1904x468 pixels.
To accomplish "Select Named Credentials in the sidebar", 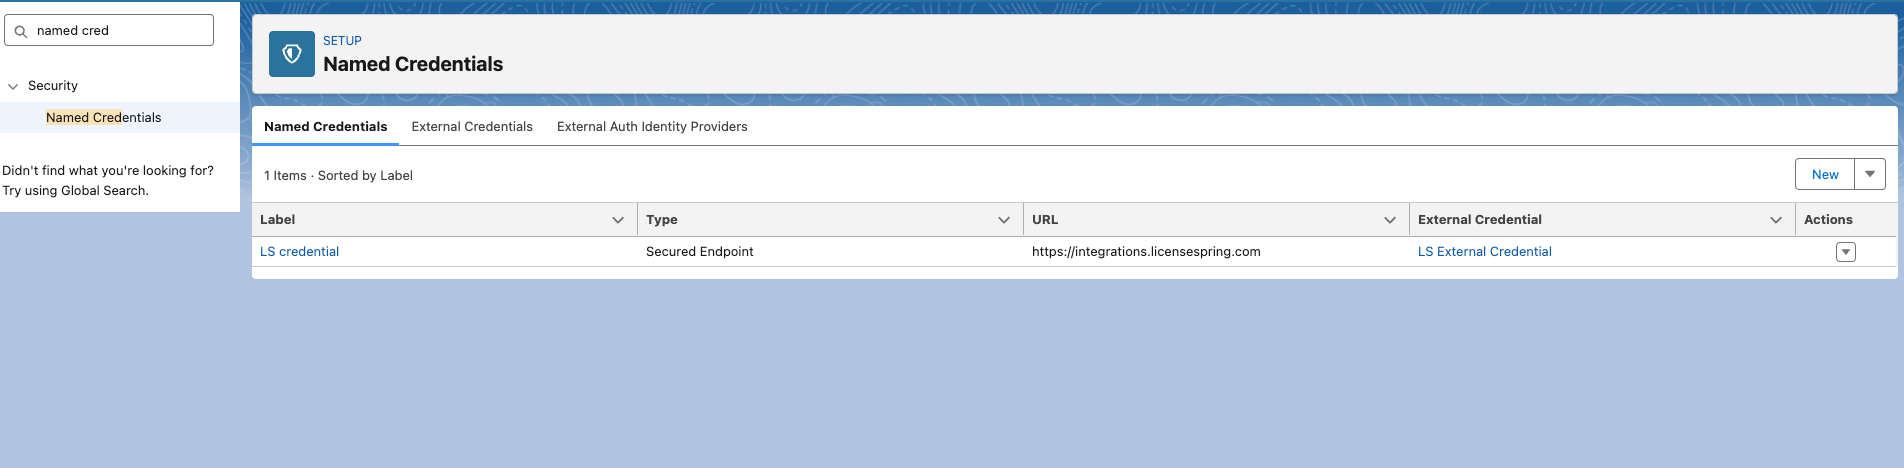I will tap(103, 118).
